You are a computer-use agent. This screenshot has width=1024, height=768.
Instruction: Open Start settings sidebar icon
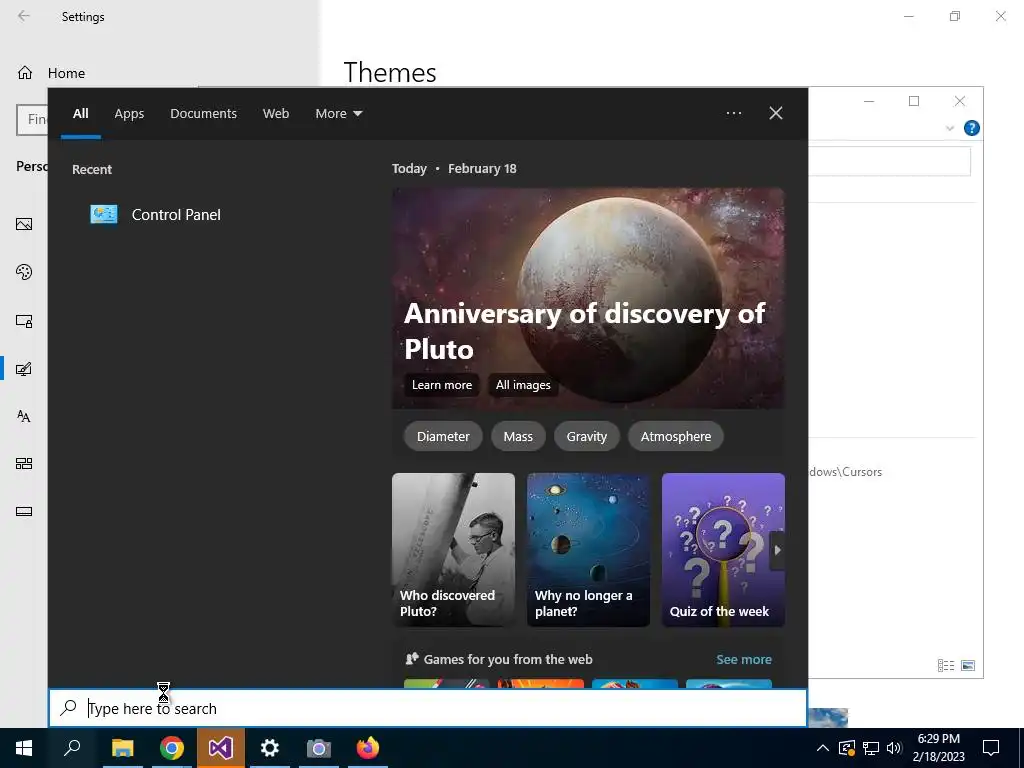tap(24, 464)
